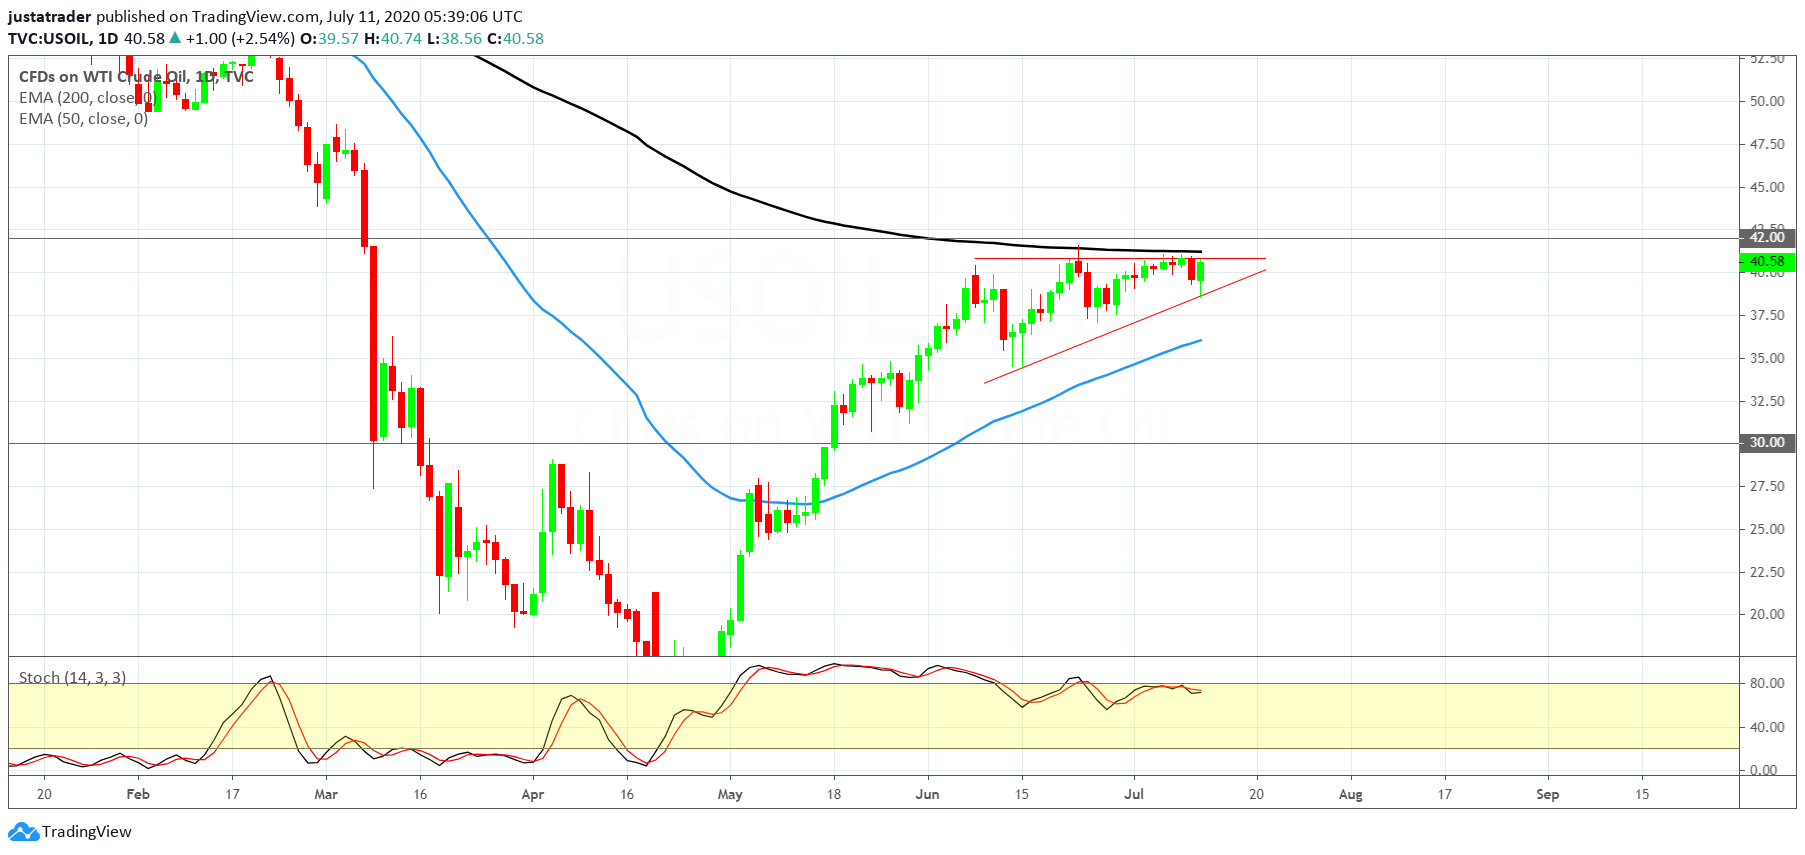Image resolution: width=1805 pixels, height=855 pixels.
Task: Click the TradingView brand text at bottom
Action: pos(87,832)
